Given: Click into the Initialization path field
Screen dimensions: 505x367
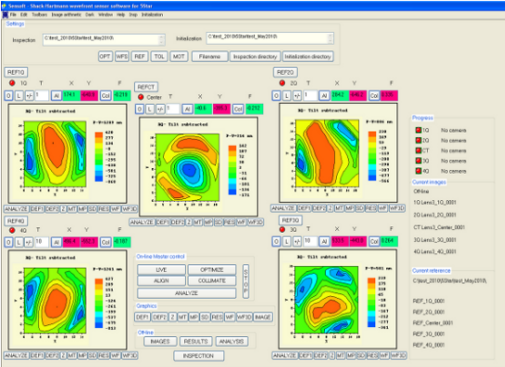Looking at the screenshot, I should [270, 38].
